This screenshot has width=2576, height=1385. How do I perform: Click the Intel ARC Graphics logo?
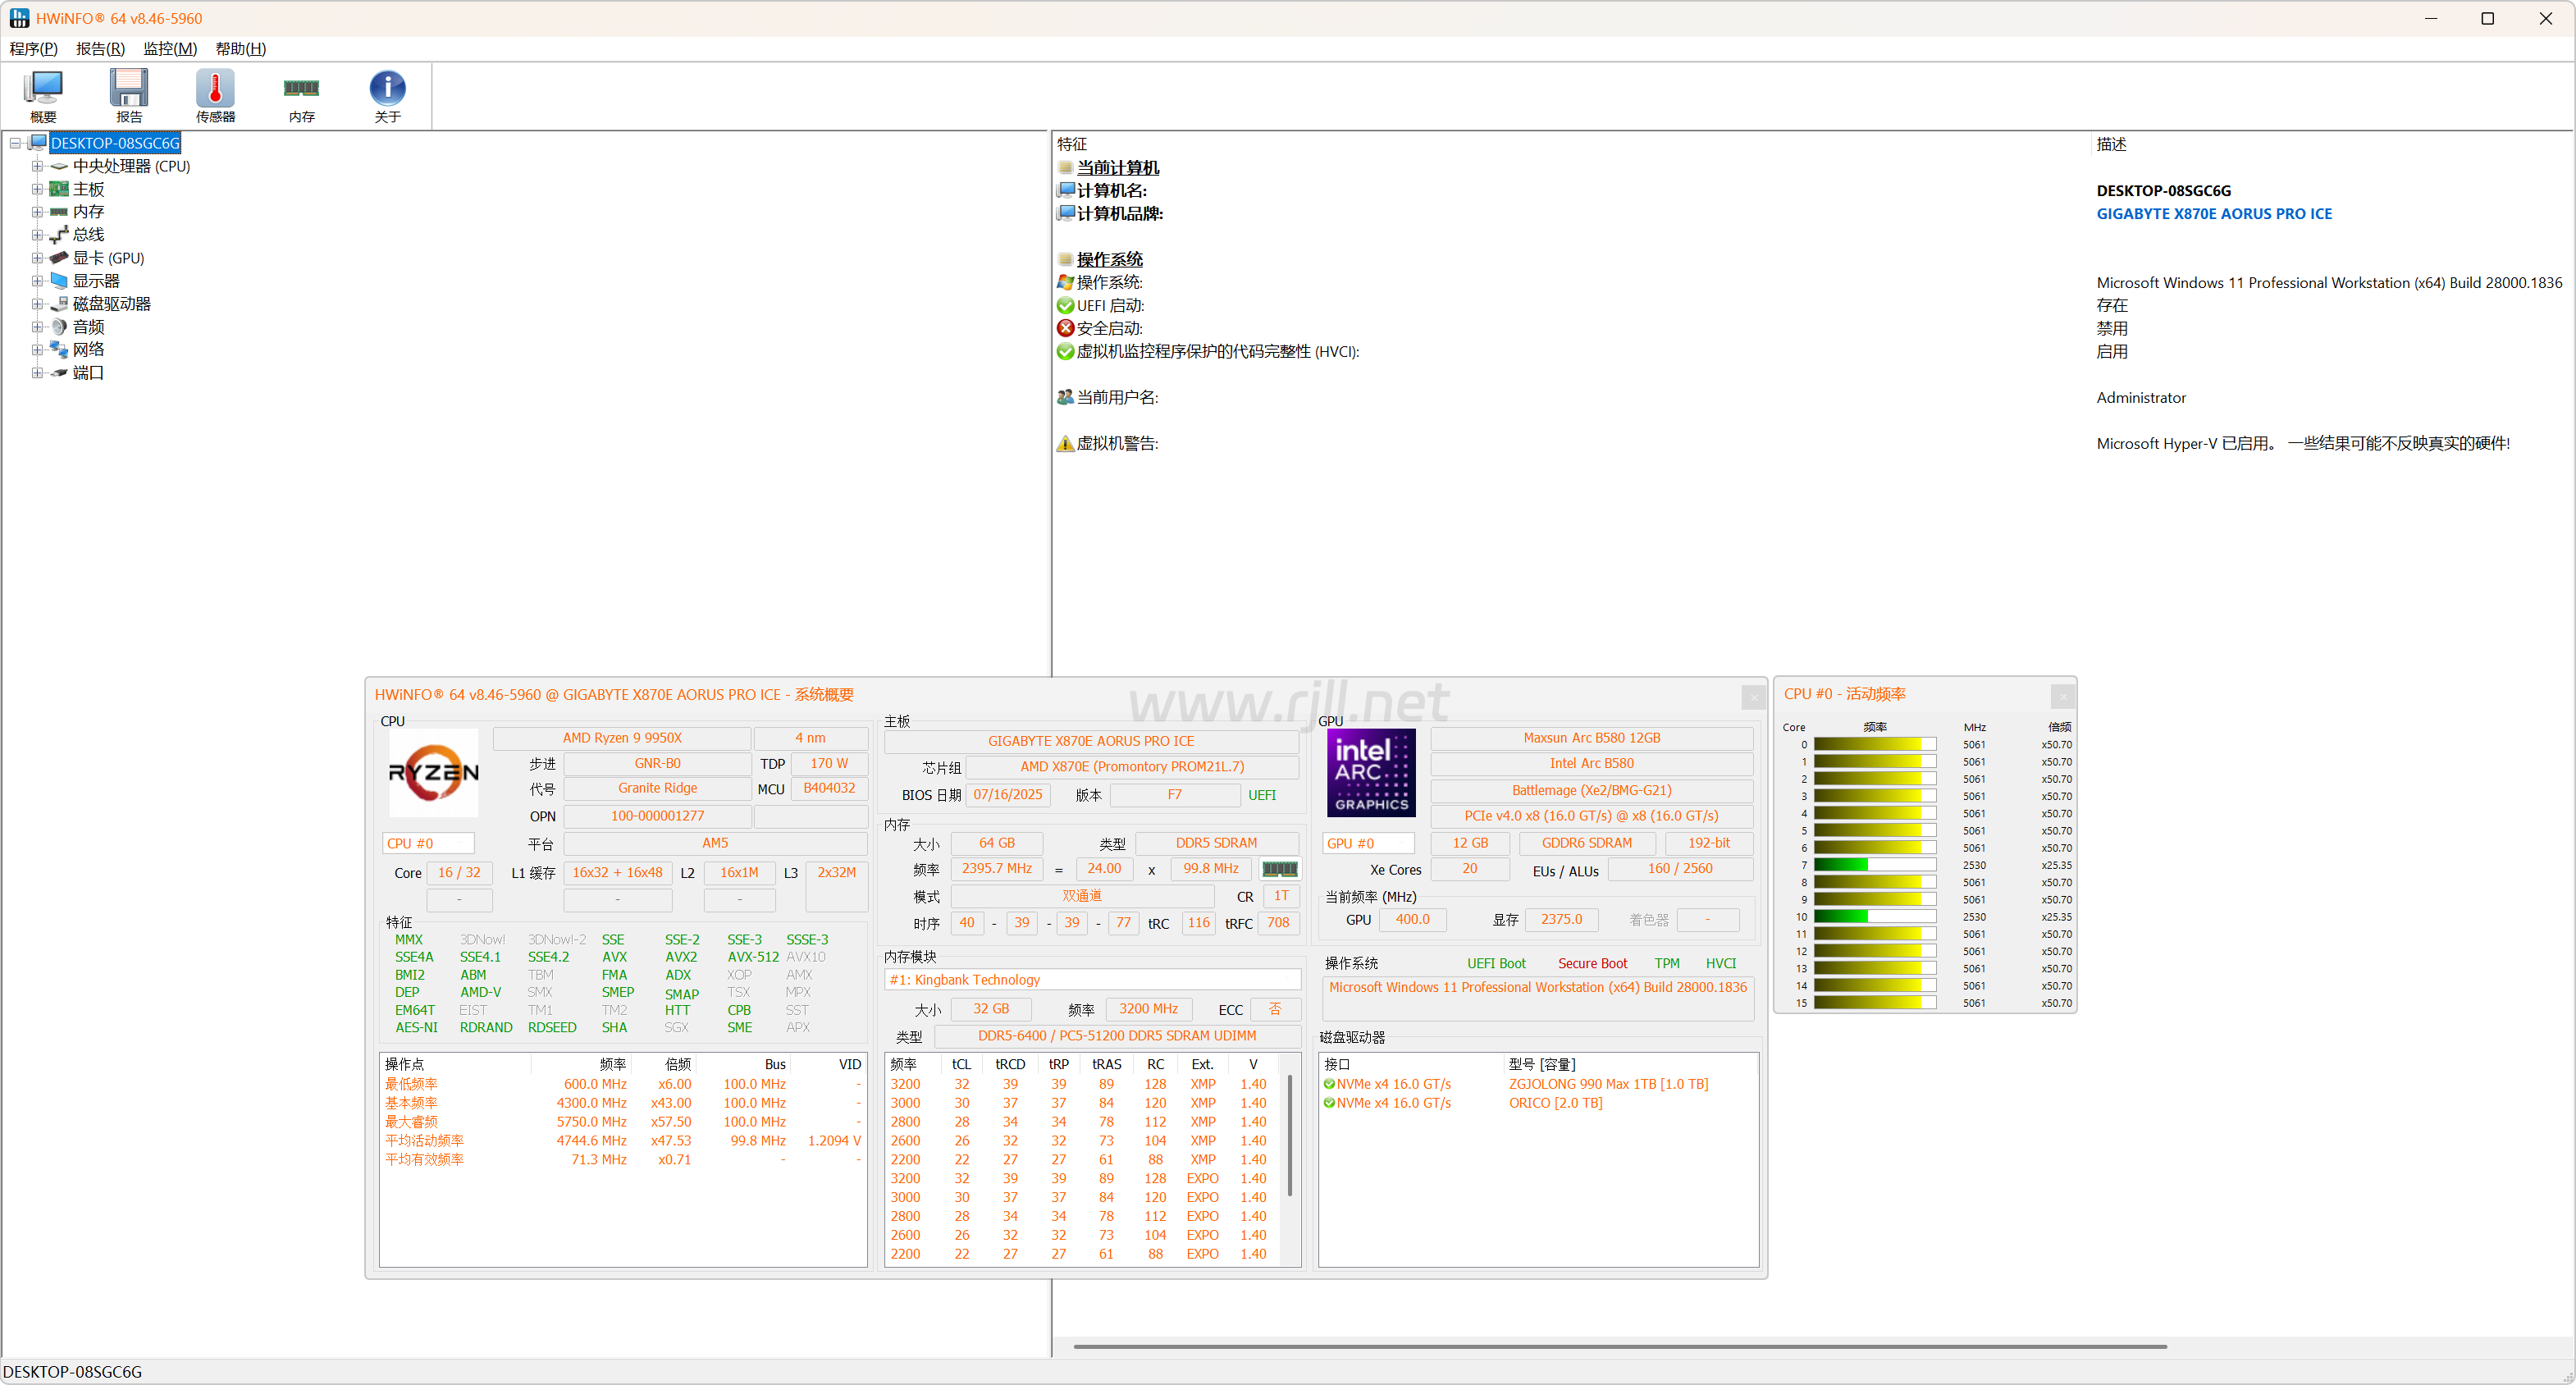(1370, 773)
